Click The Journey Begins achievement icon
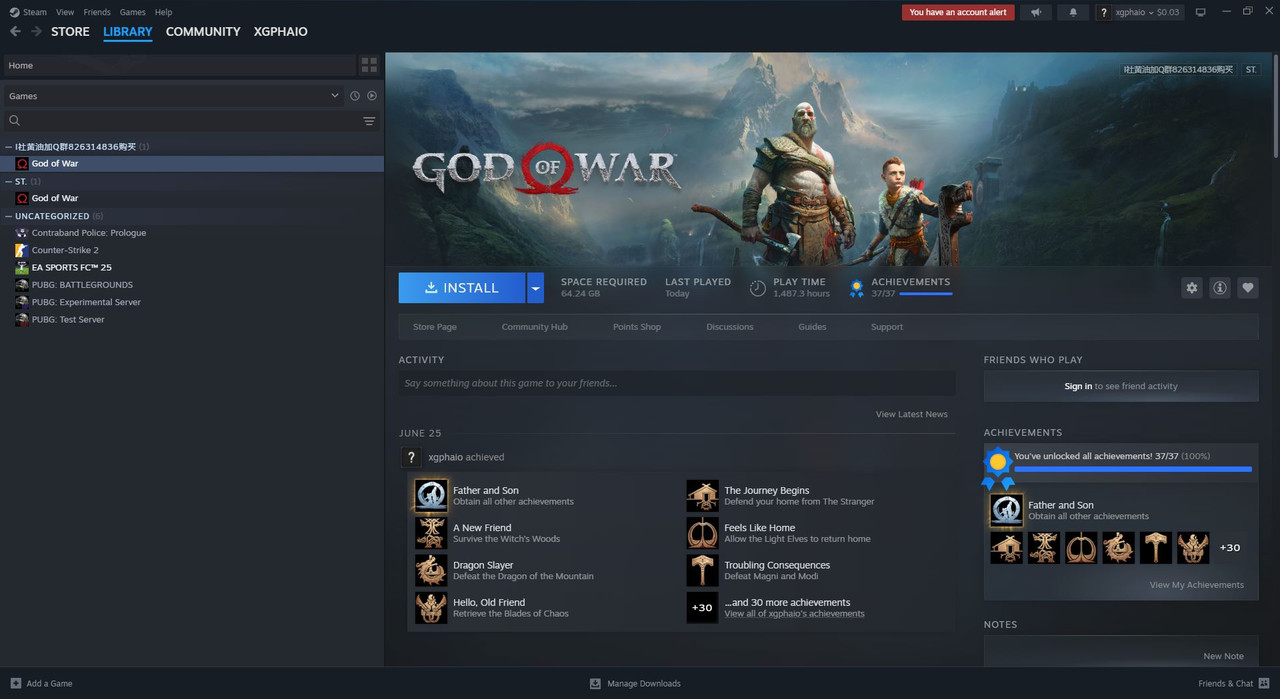 pyautogui.click(x=702, y=495)
